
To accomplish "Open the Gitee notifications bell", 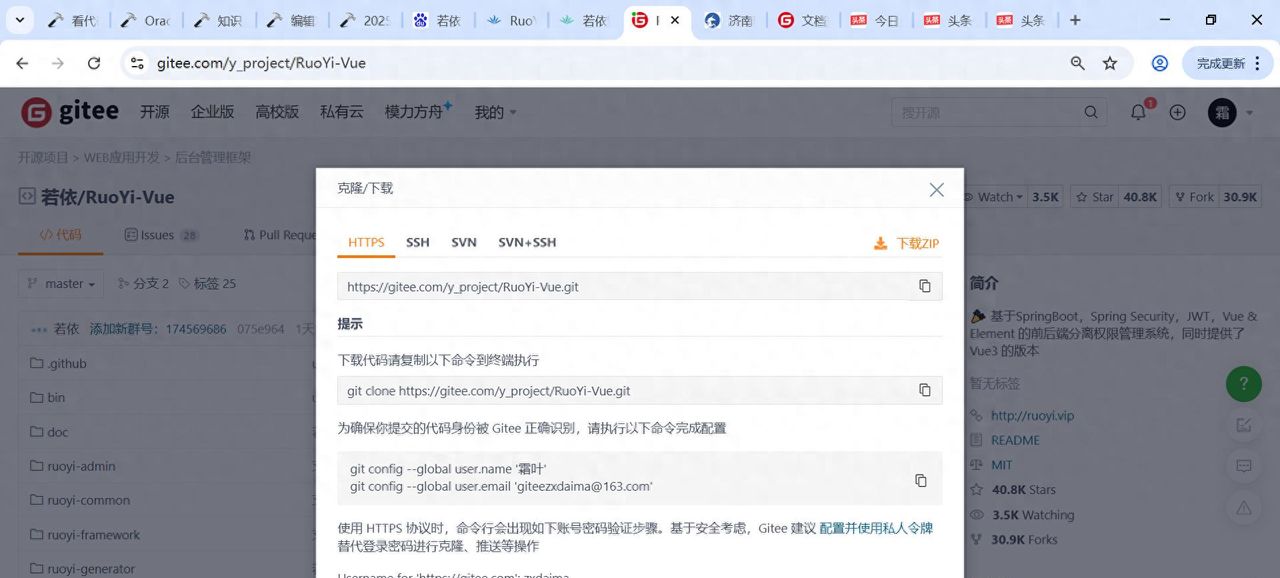I will click(1137, 112).
